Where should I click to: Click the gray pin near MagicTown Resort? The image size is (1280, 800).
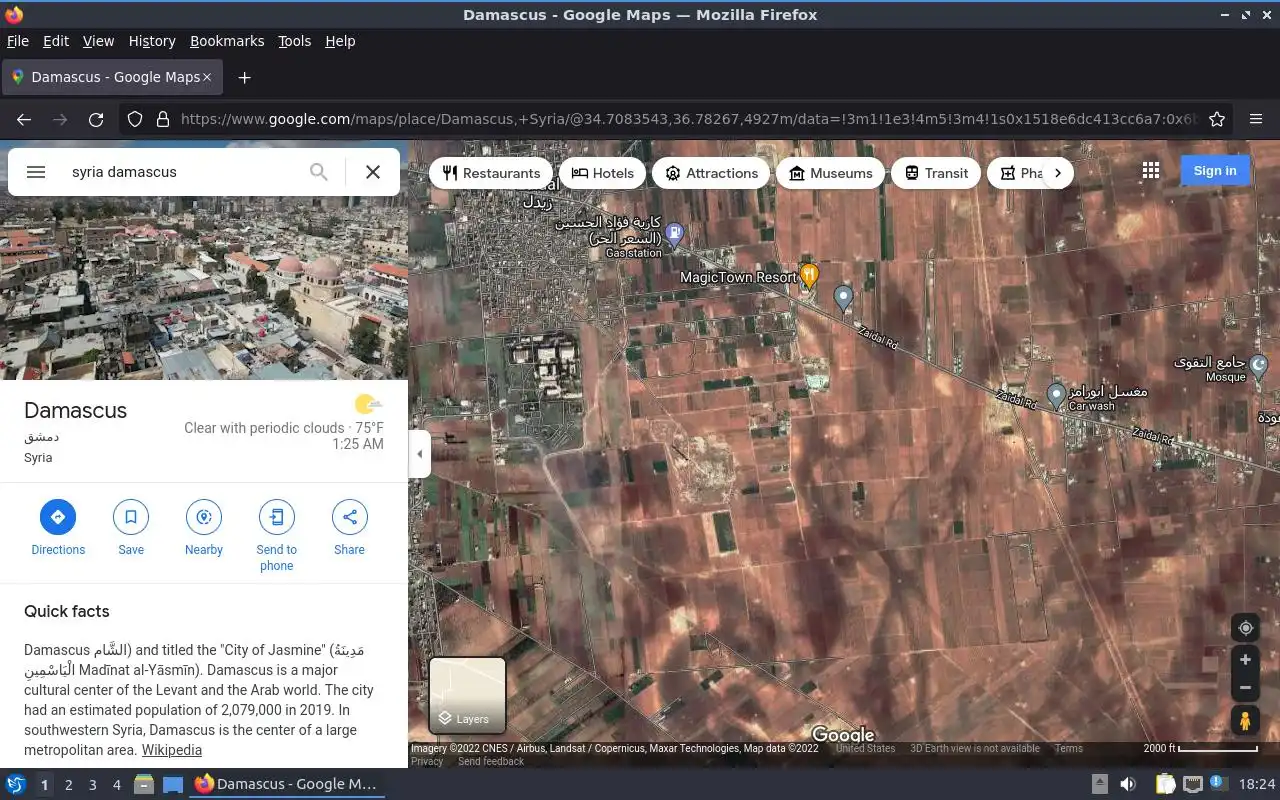point(843,297)
